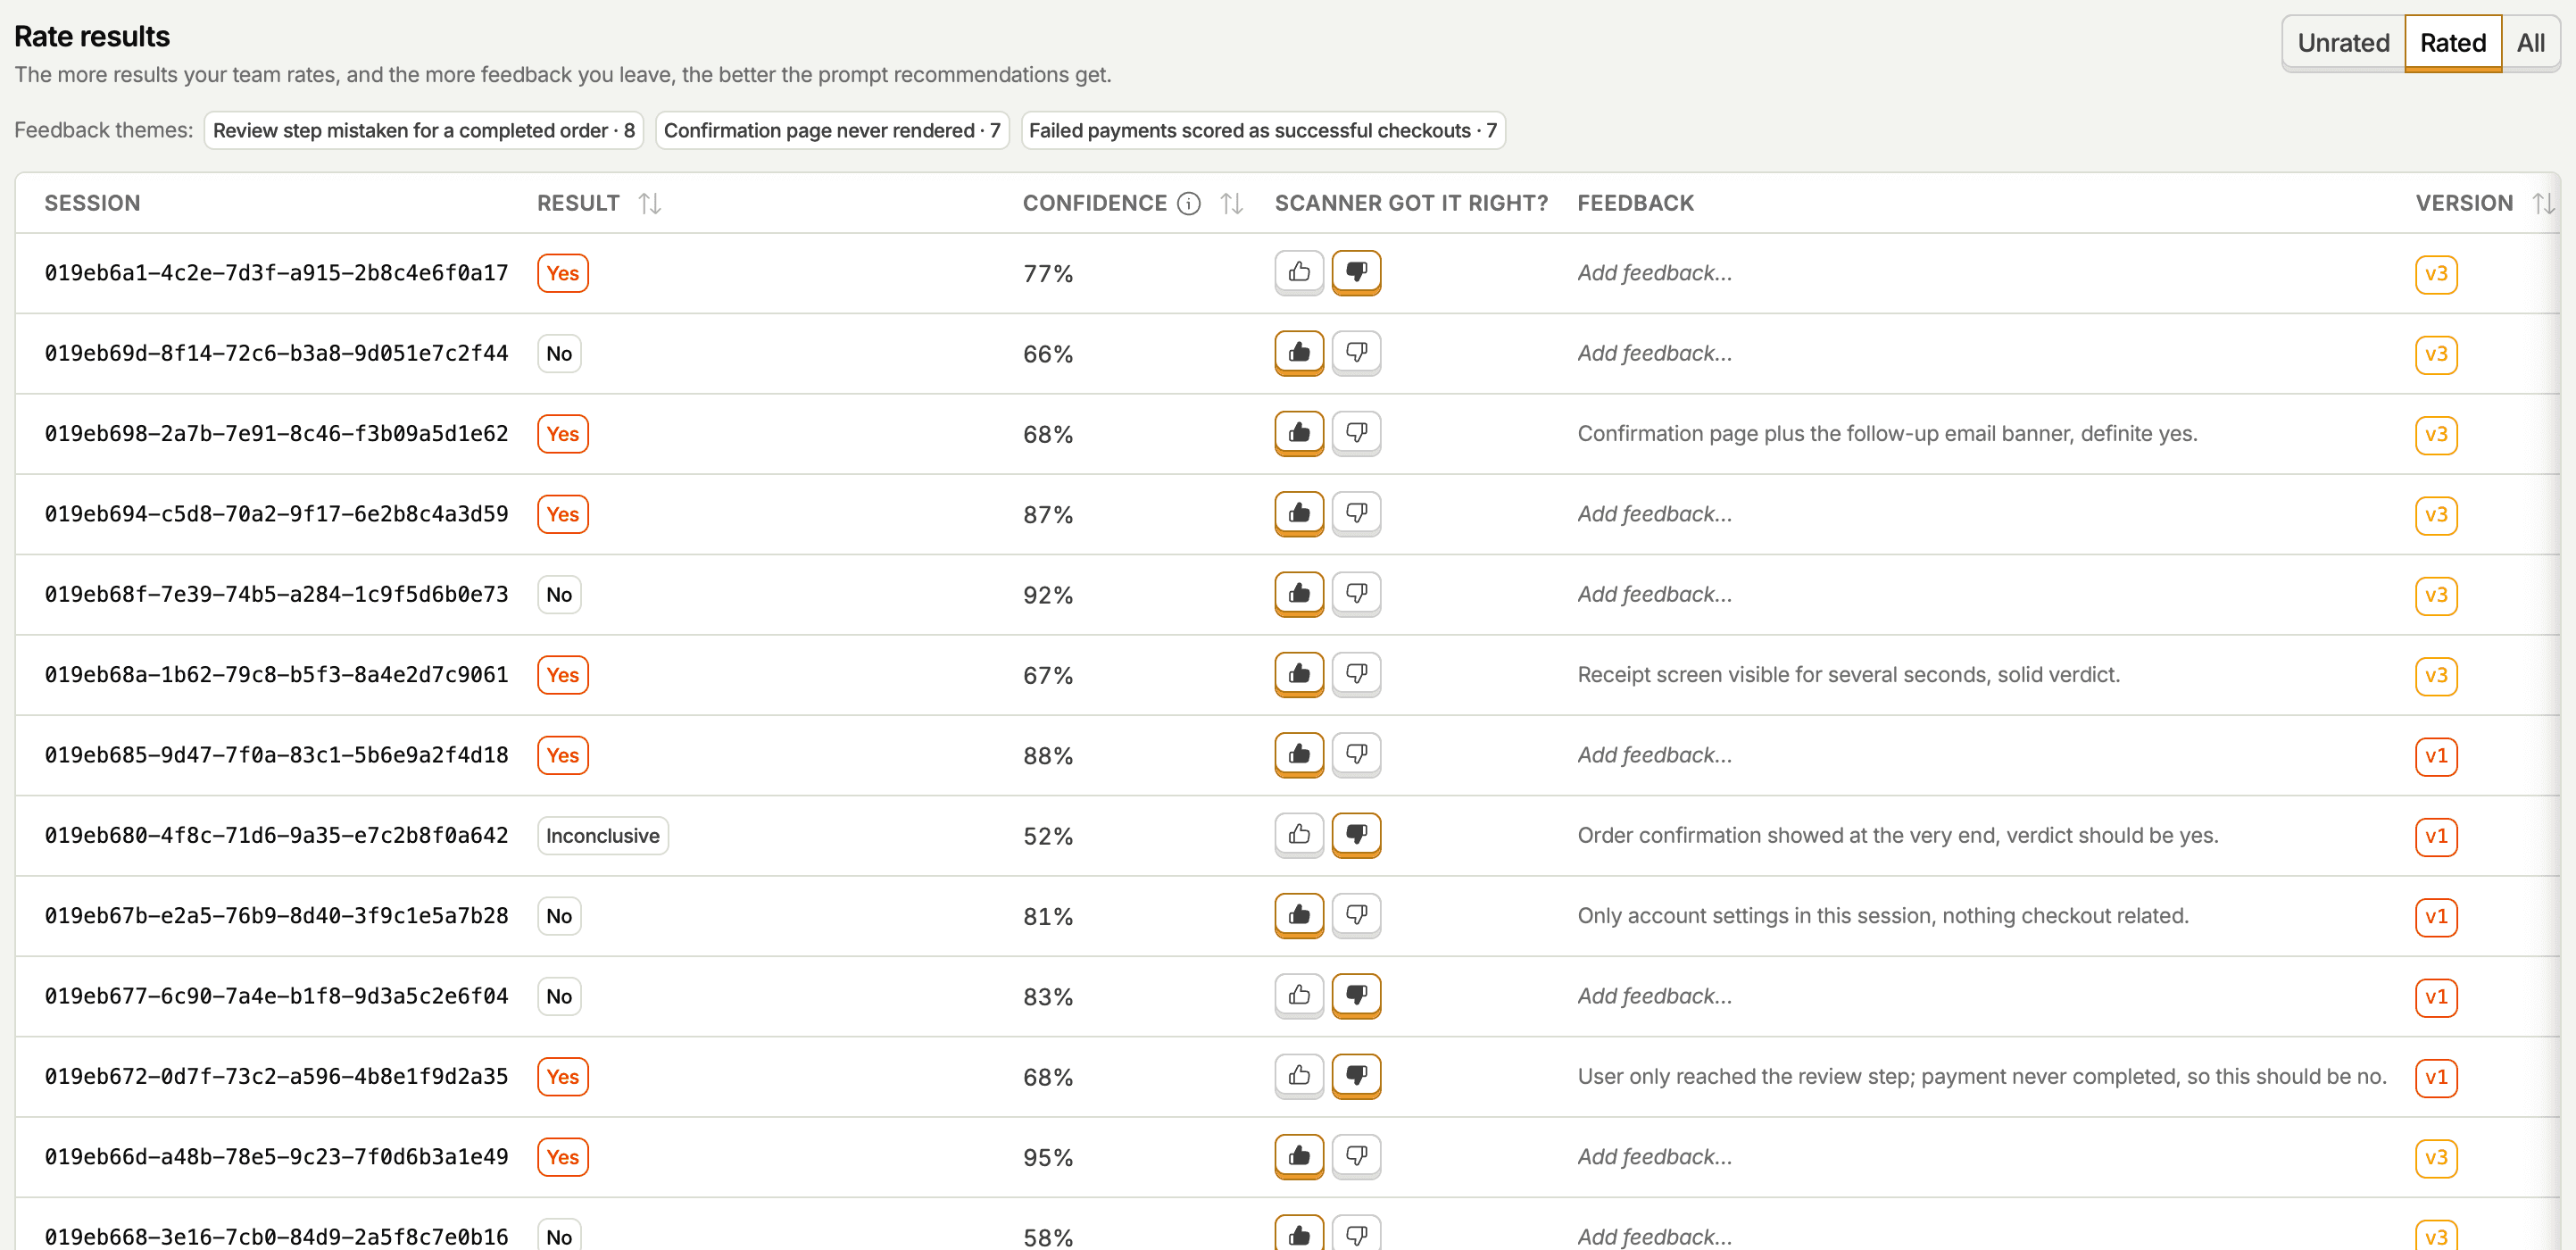Thumbs up session 019eb668 row
2576x1250 pixels.
tap(1299, 1234)
